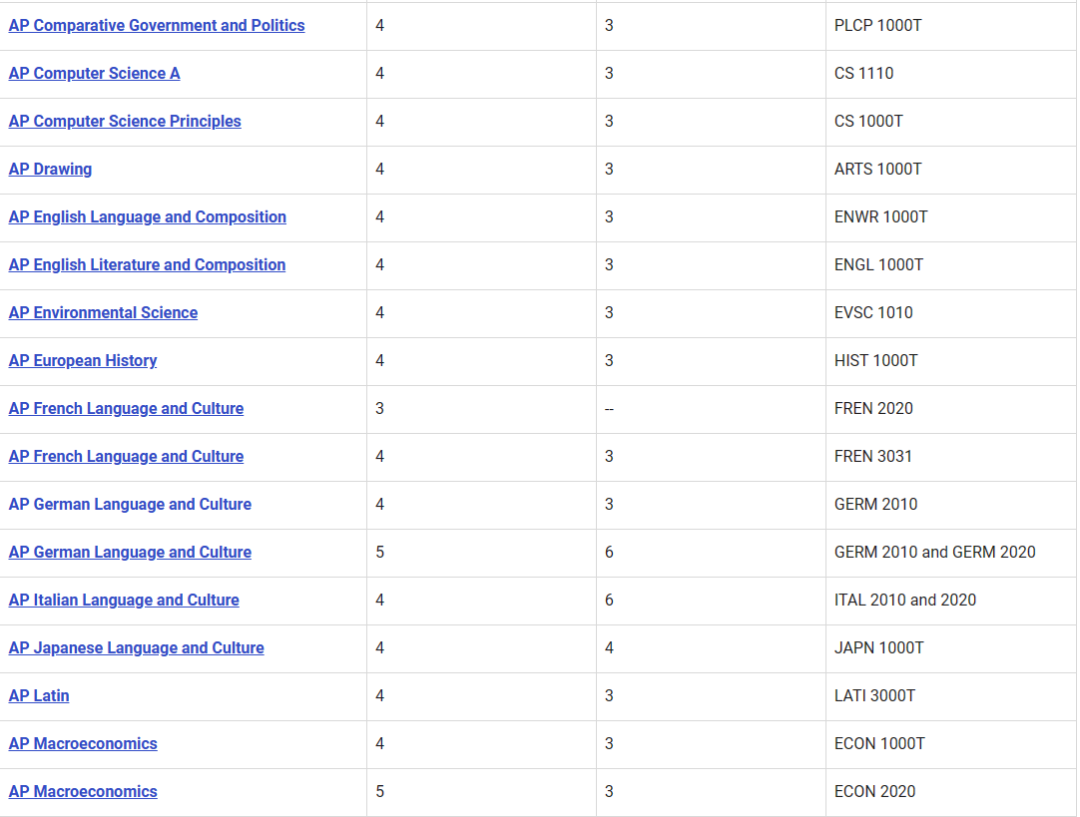Open AP Macroeconomics link in ECON 1000T row

click(83, 744)
